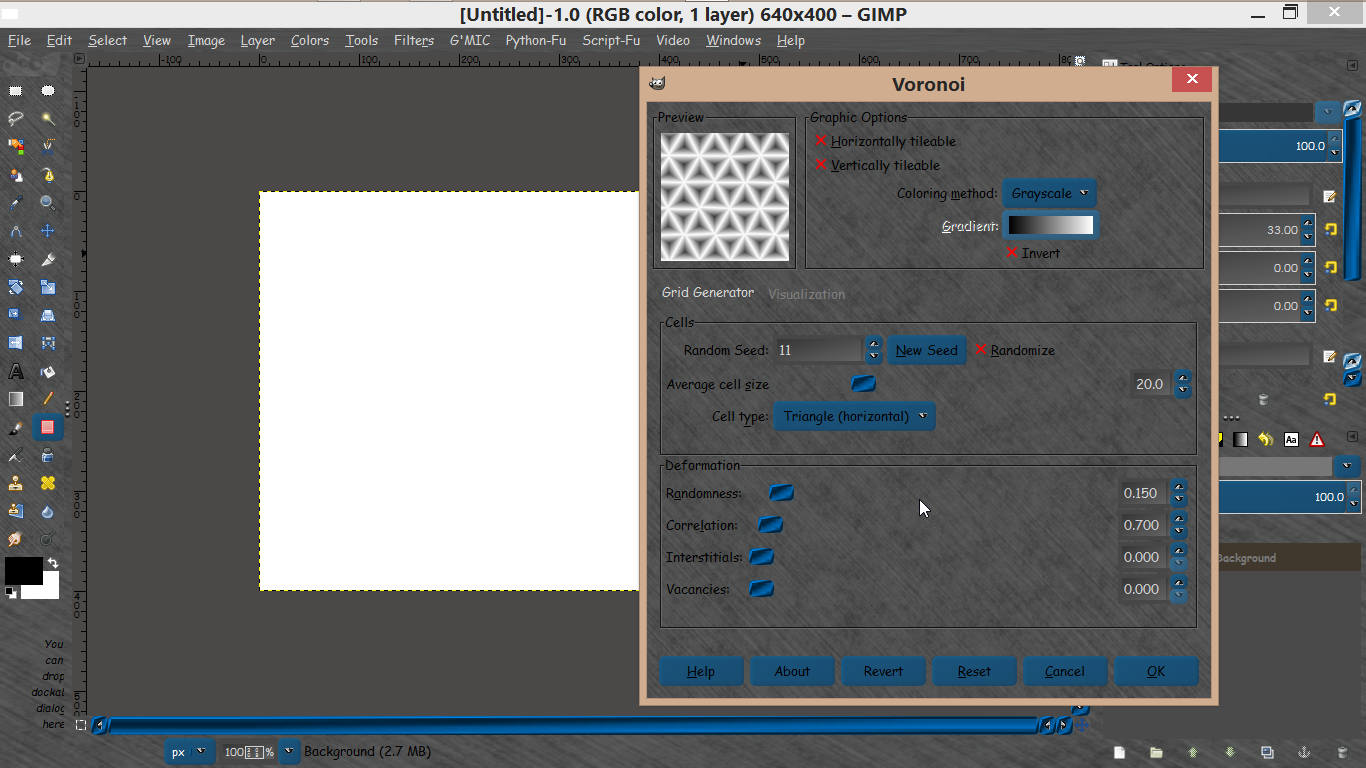Click the Reset button in Voronoi dialog
The height and width of the screenshot is (768, 1366).
974,671
